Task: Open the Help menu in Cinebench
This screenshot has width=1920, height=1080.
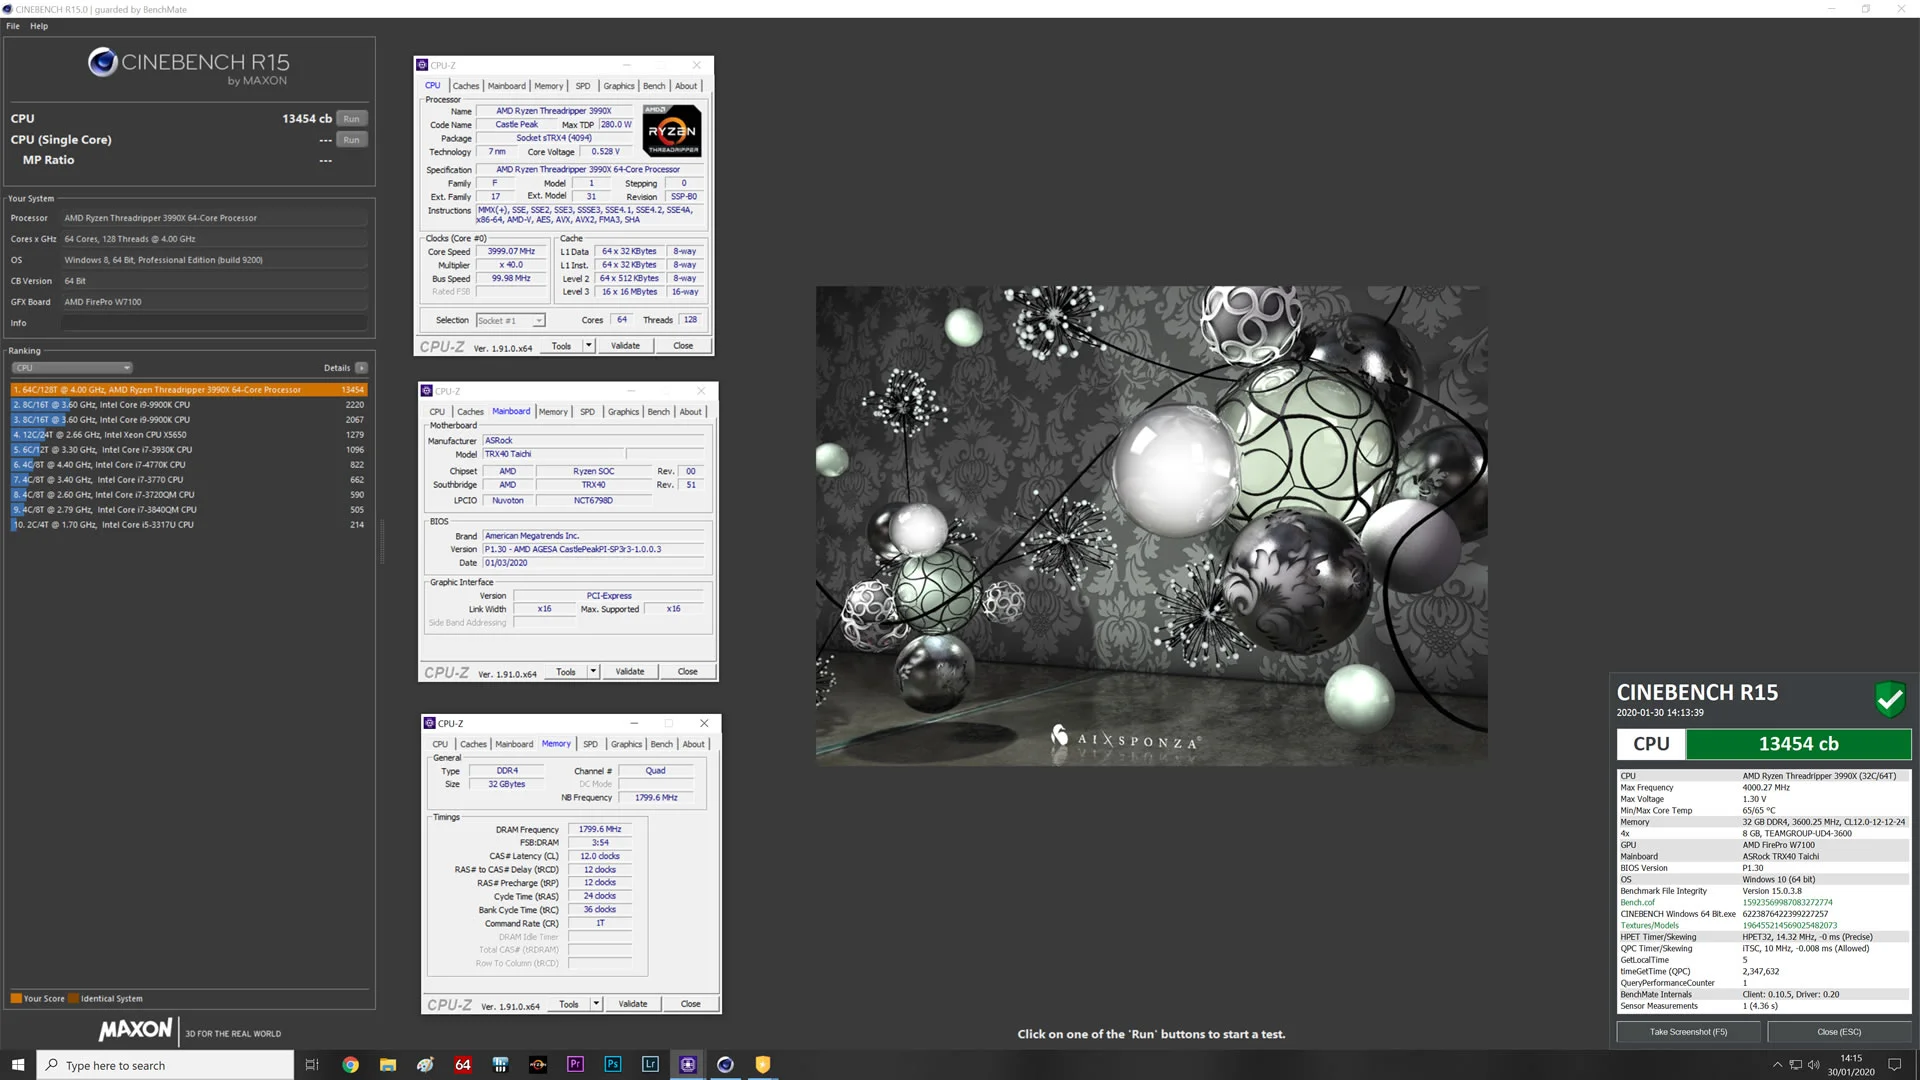Action: (39, 26)
